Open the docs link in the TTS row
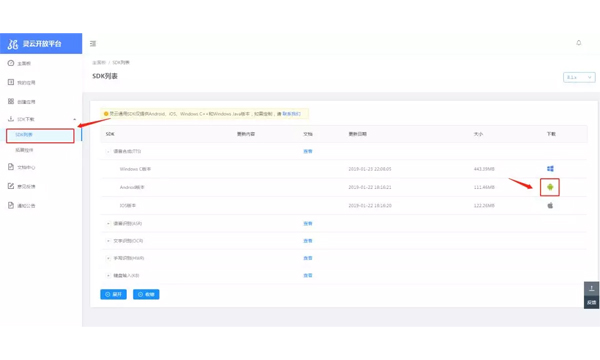 308,151
